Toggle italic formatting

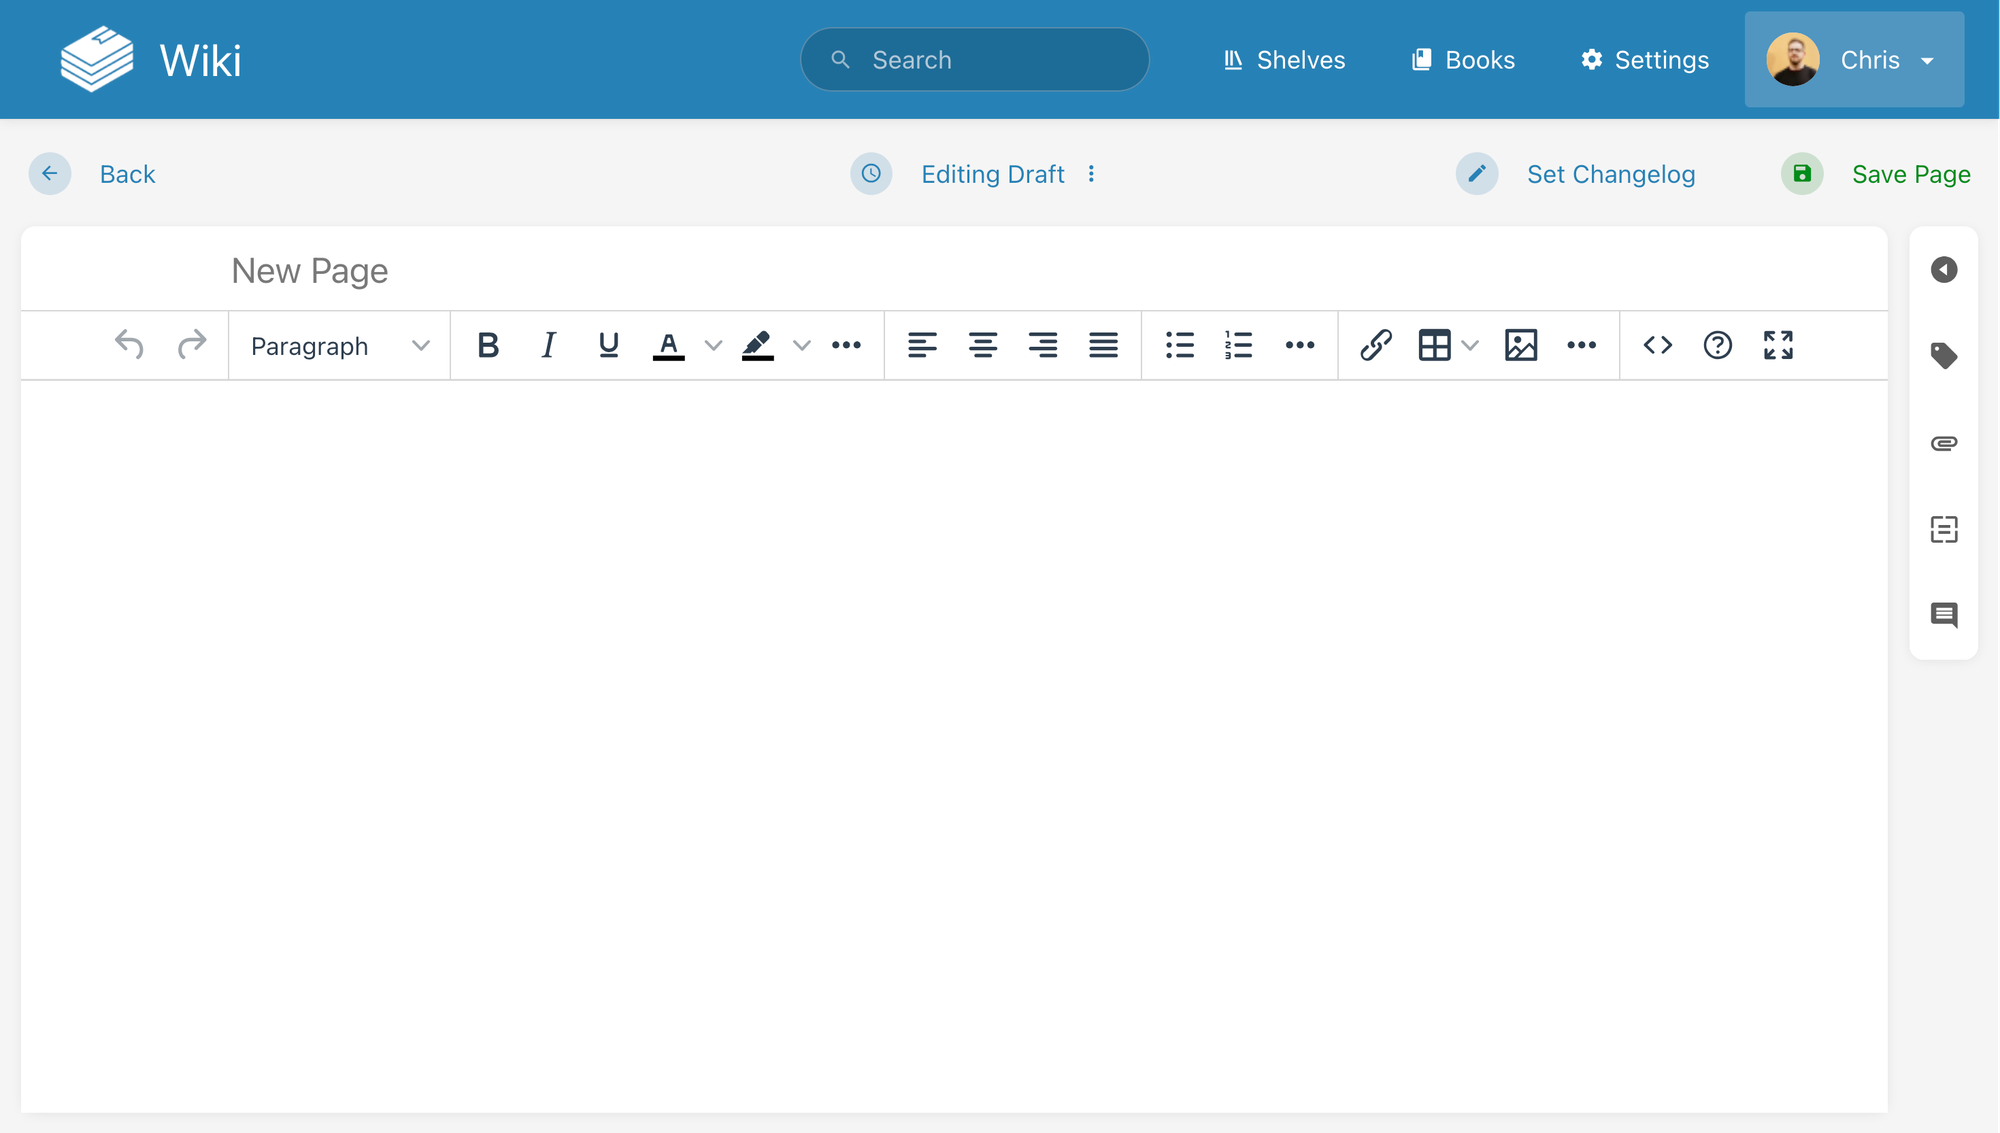548,345
